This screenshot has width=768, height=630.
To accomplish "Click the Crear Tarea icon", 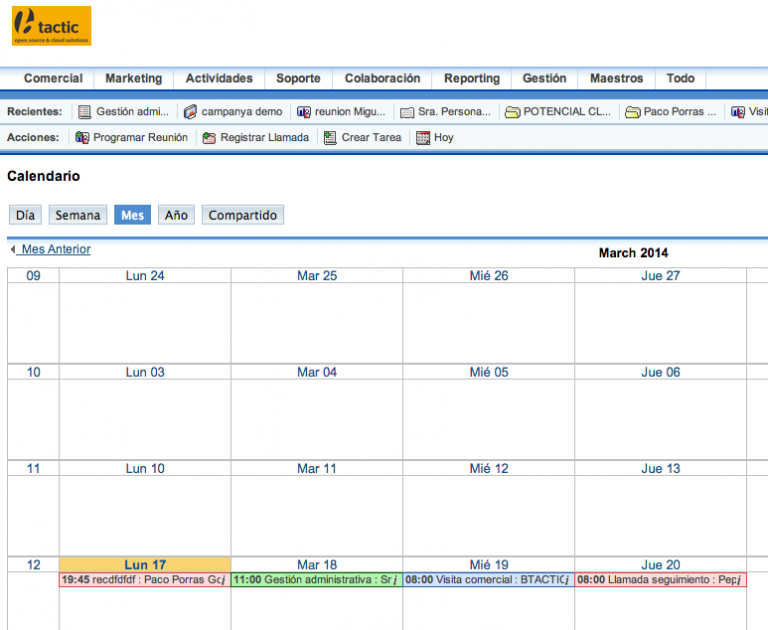I will 330,138.
